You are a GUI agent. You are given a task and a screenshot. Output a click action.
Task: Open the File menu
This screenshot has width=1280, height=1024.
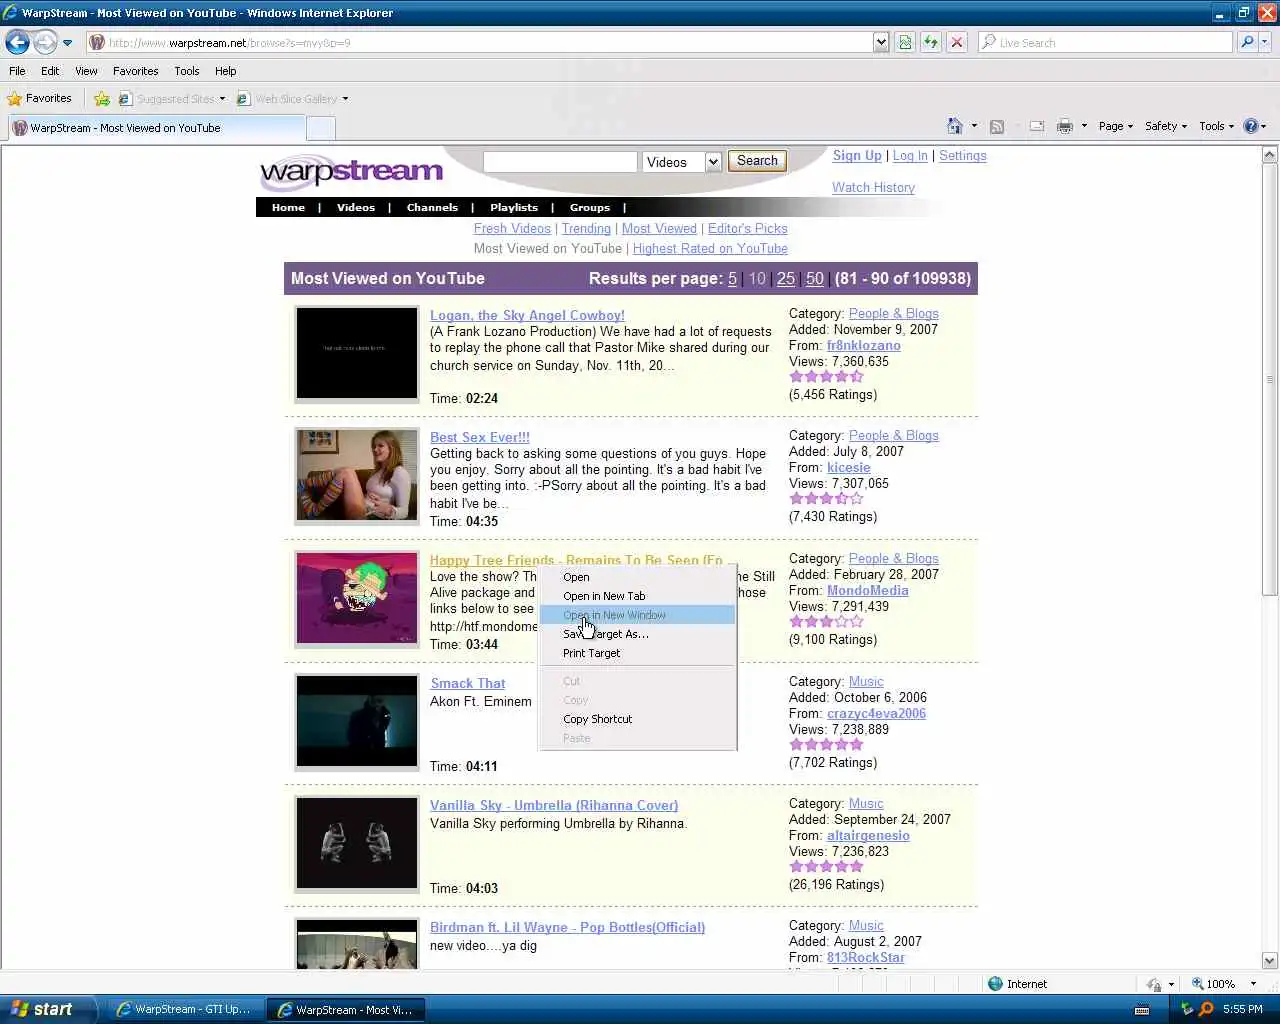(x=17, y=71)
